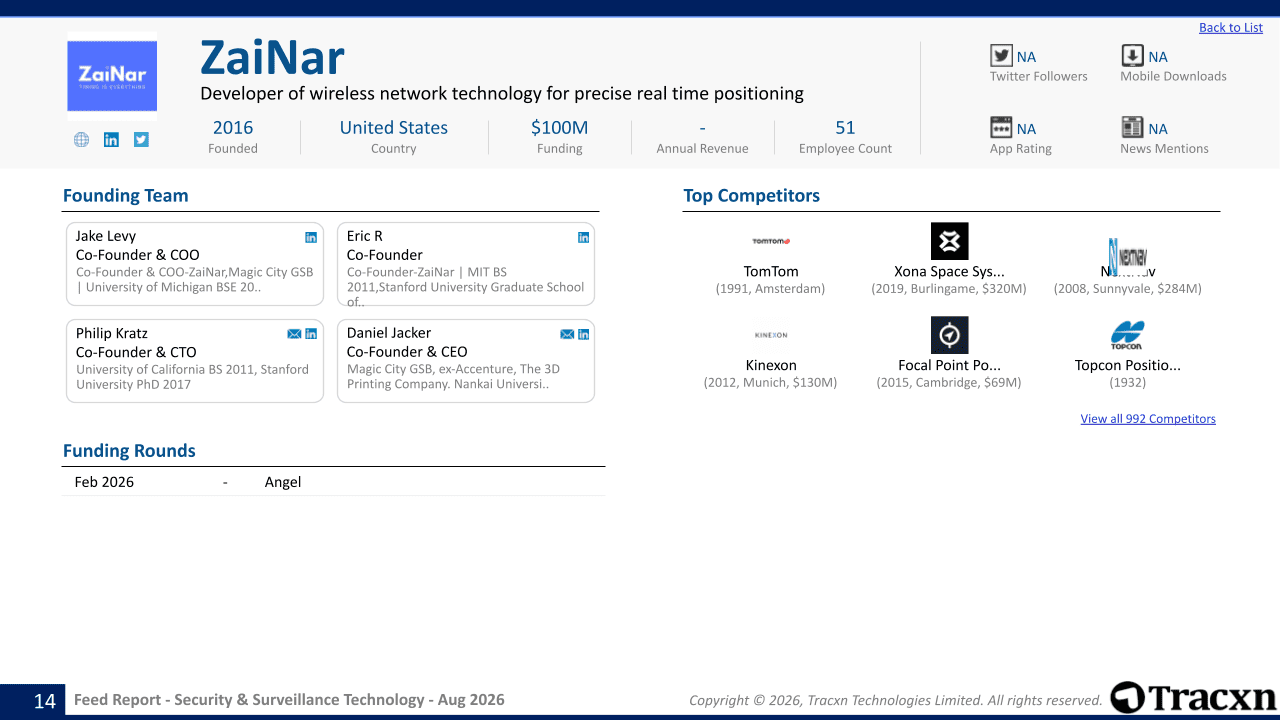This screenshot has height=720, width=1280.
Task: Click the 51 employee count value
Action: pos(846,127)
